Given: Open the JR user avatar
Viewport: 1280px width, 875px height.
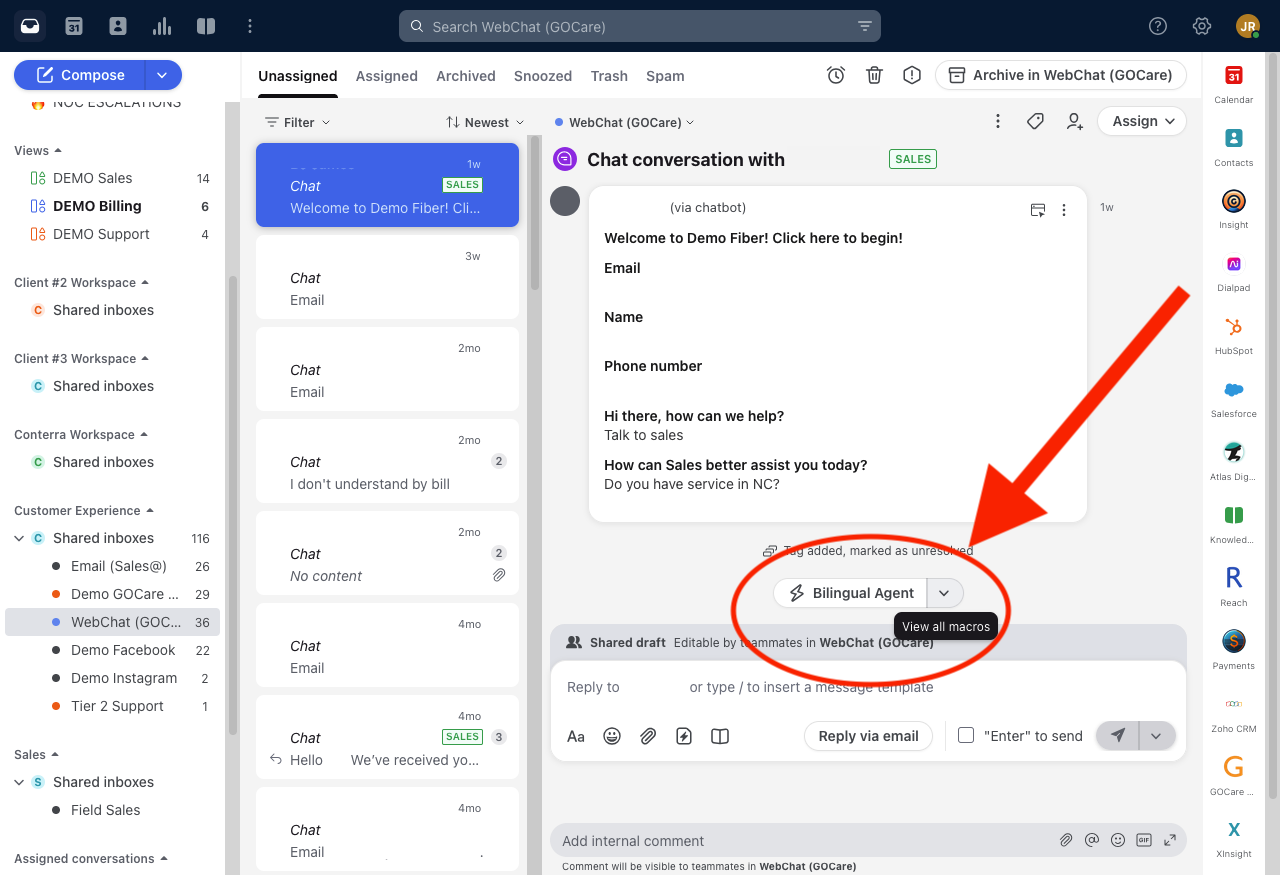Looking at the screenshot, I should [1247, 26].
